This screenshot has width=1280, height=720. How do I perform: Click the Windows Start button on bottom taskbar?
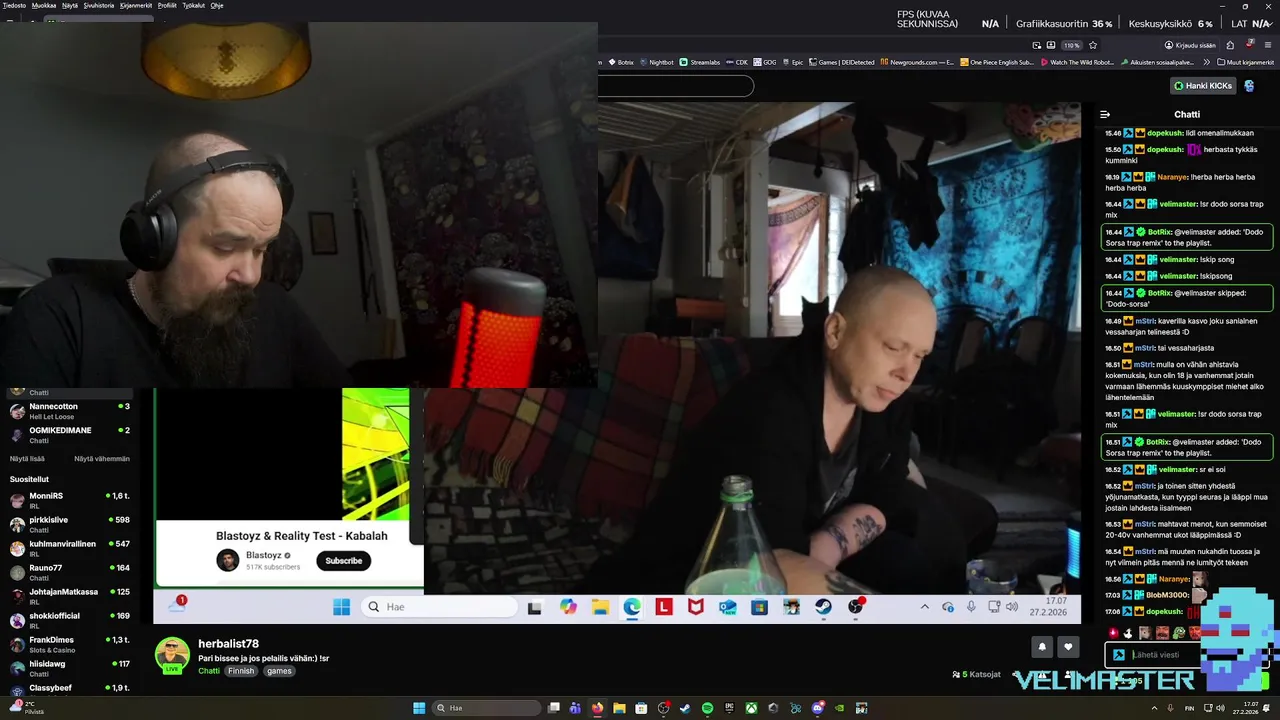click(419, 708)
